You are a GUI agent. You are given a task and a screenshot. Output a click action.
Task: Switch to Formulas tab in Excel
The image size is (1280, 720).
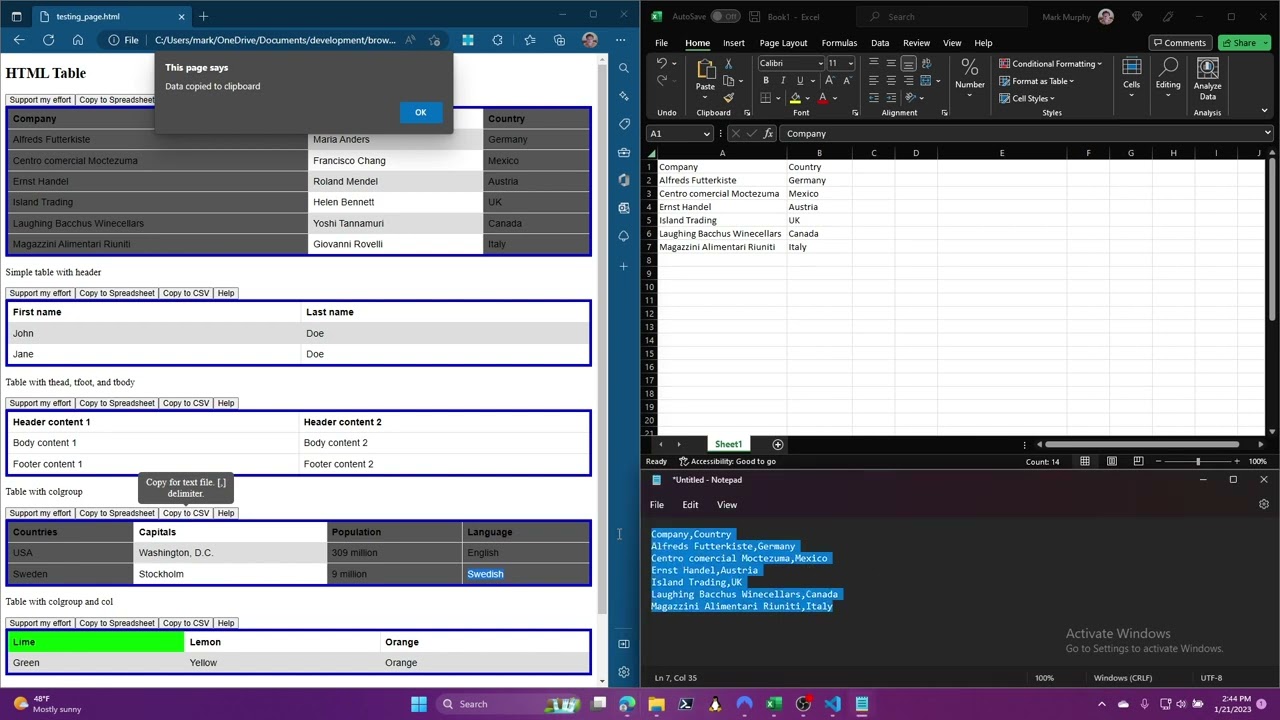click(839, 43)
